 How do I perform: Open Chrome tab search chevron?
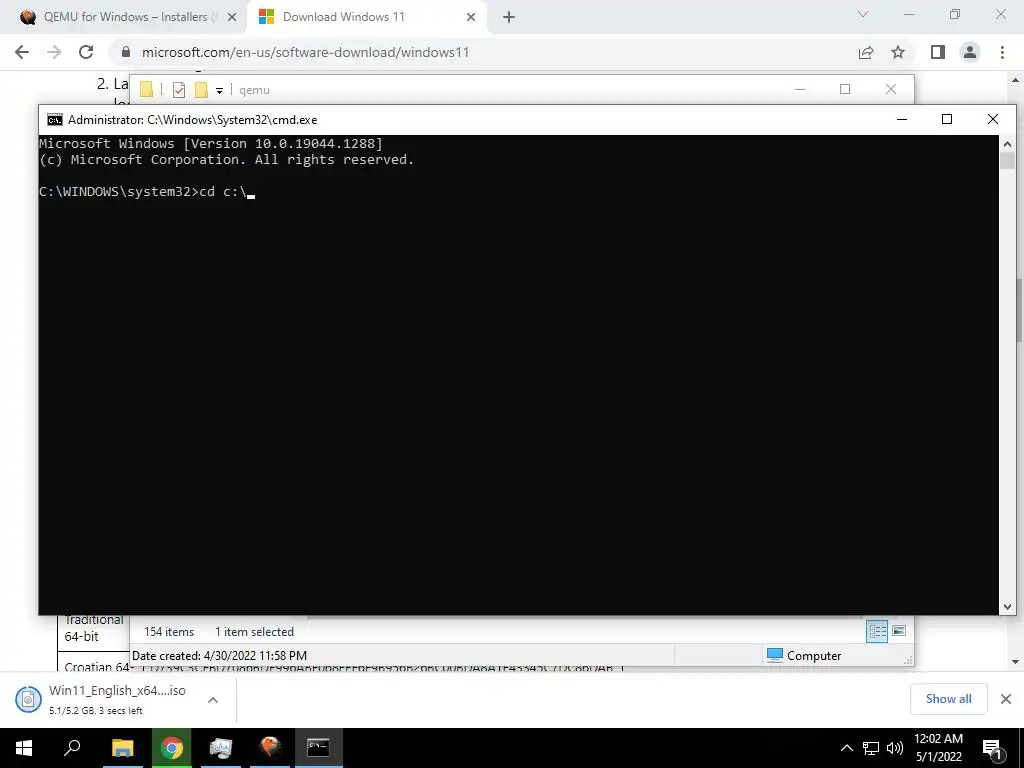click(x=863, y=14)
